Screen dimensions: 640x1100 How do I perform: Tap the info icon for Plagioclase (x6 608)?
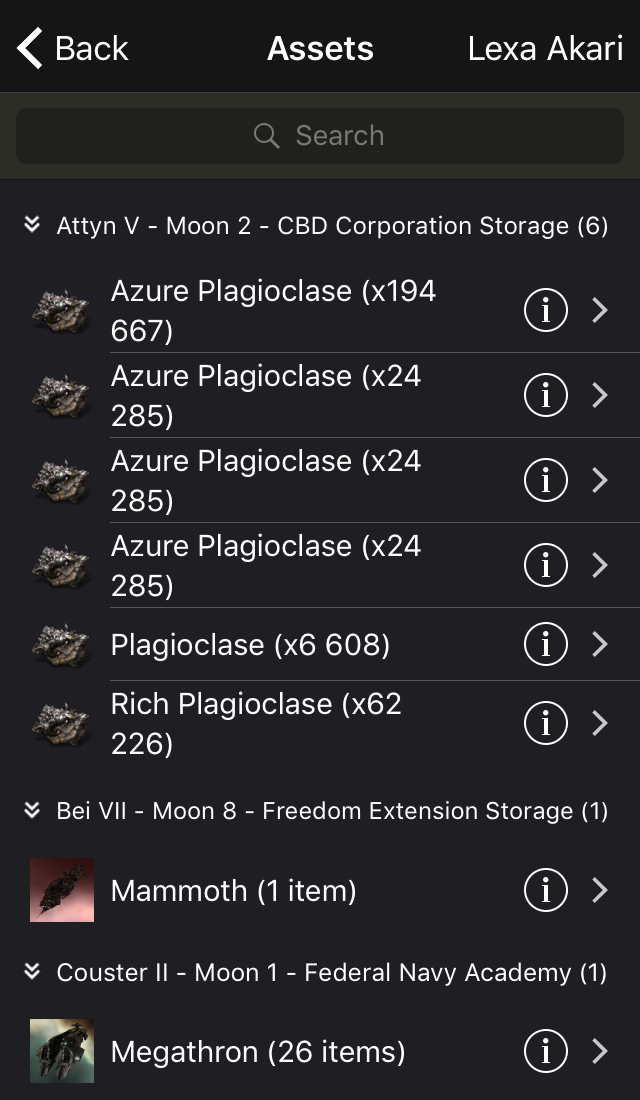[546, 645]
